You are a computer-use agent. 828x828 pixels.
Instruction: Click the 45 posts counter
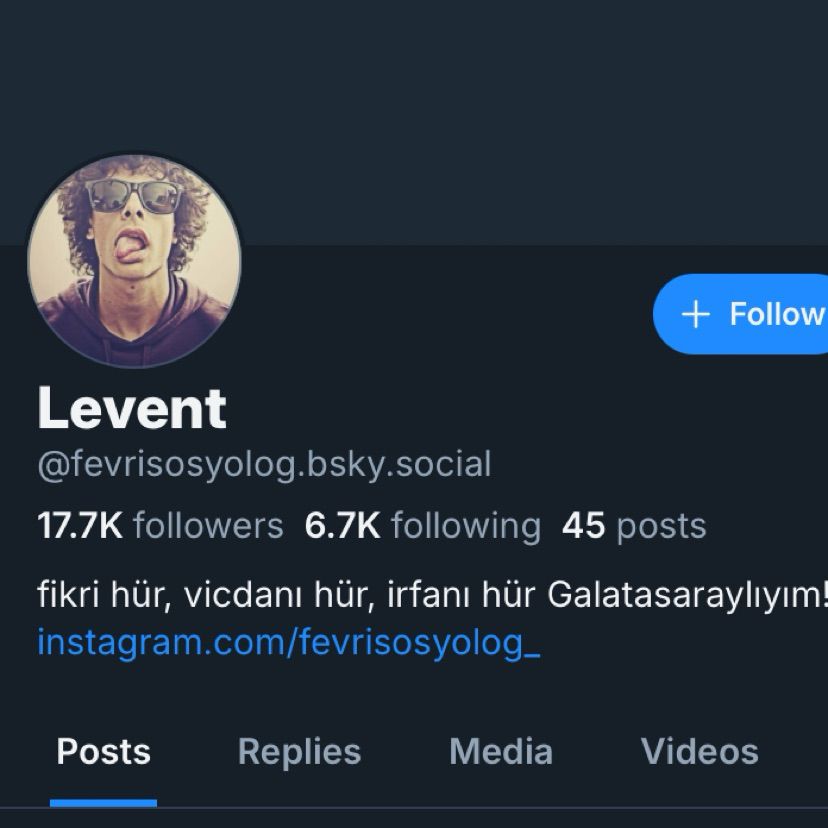pyautogui.click(x=634, y=526)
